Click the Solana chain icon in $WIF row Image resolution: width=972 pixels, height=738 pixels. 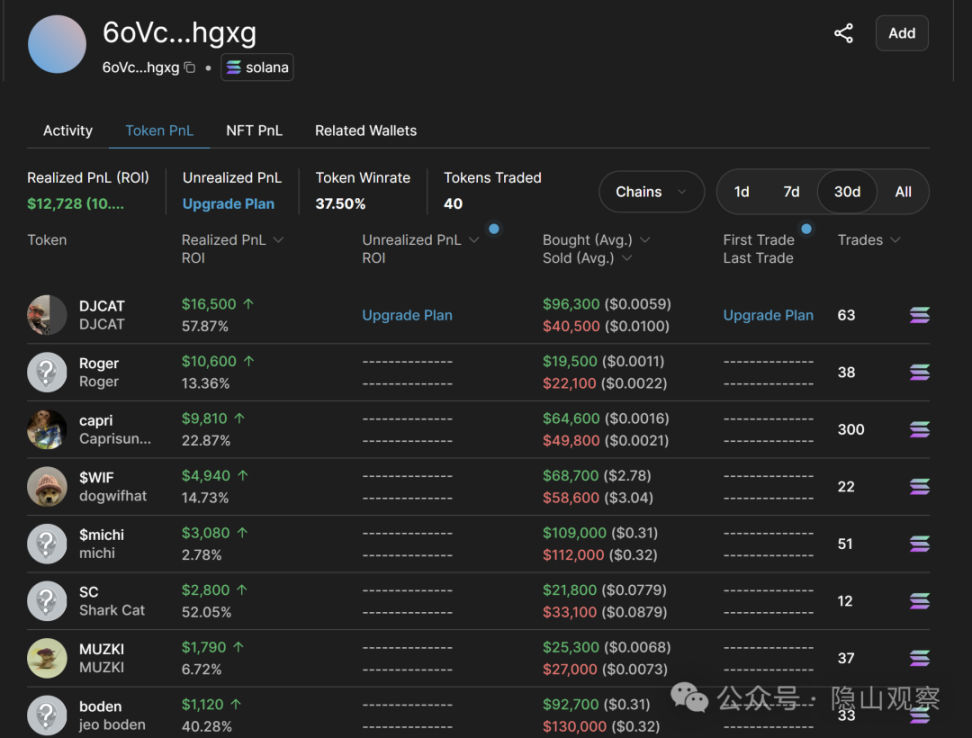[919, 487]
